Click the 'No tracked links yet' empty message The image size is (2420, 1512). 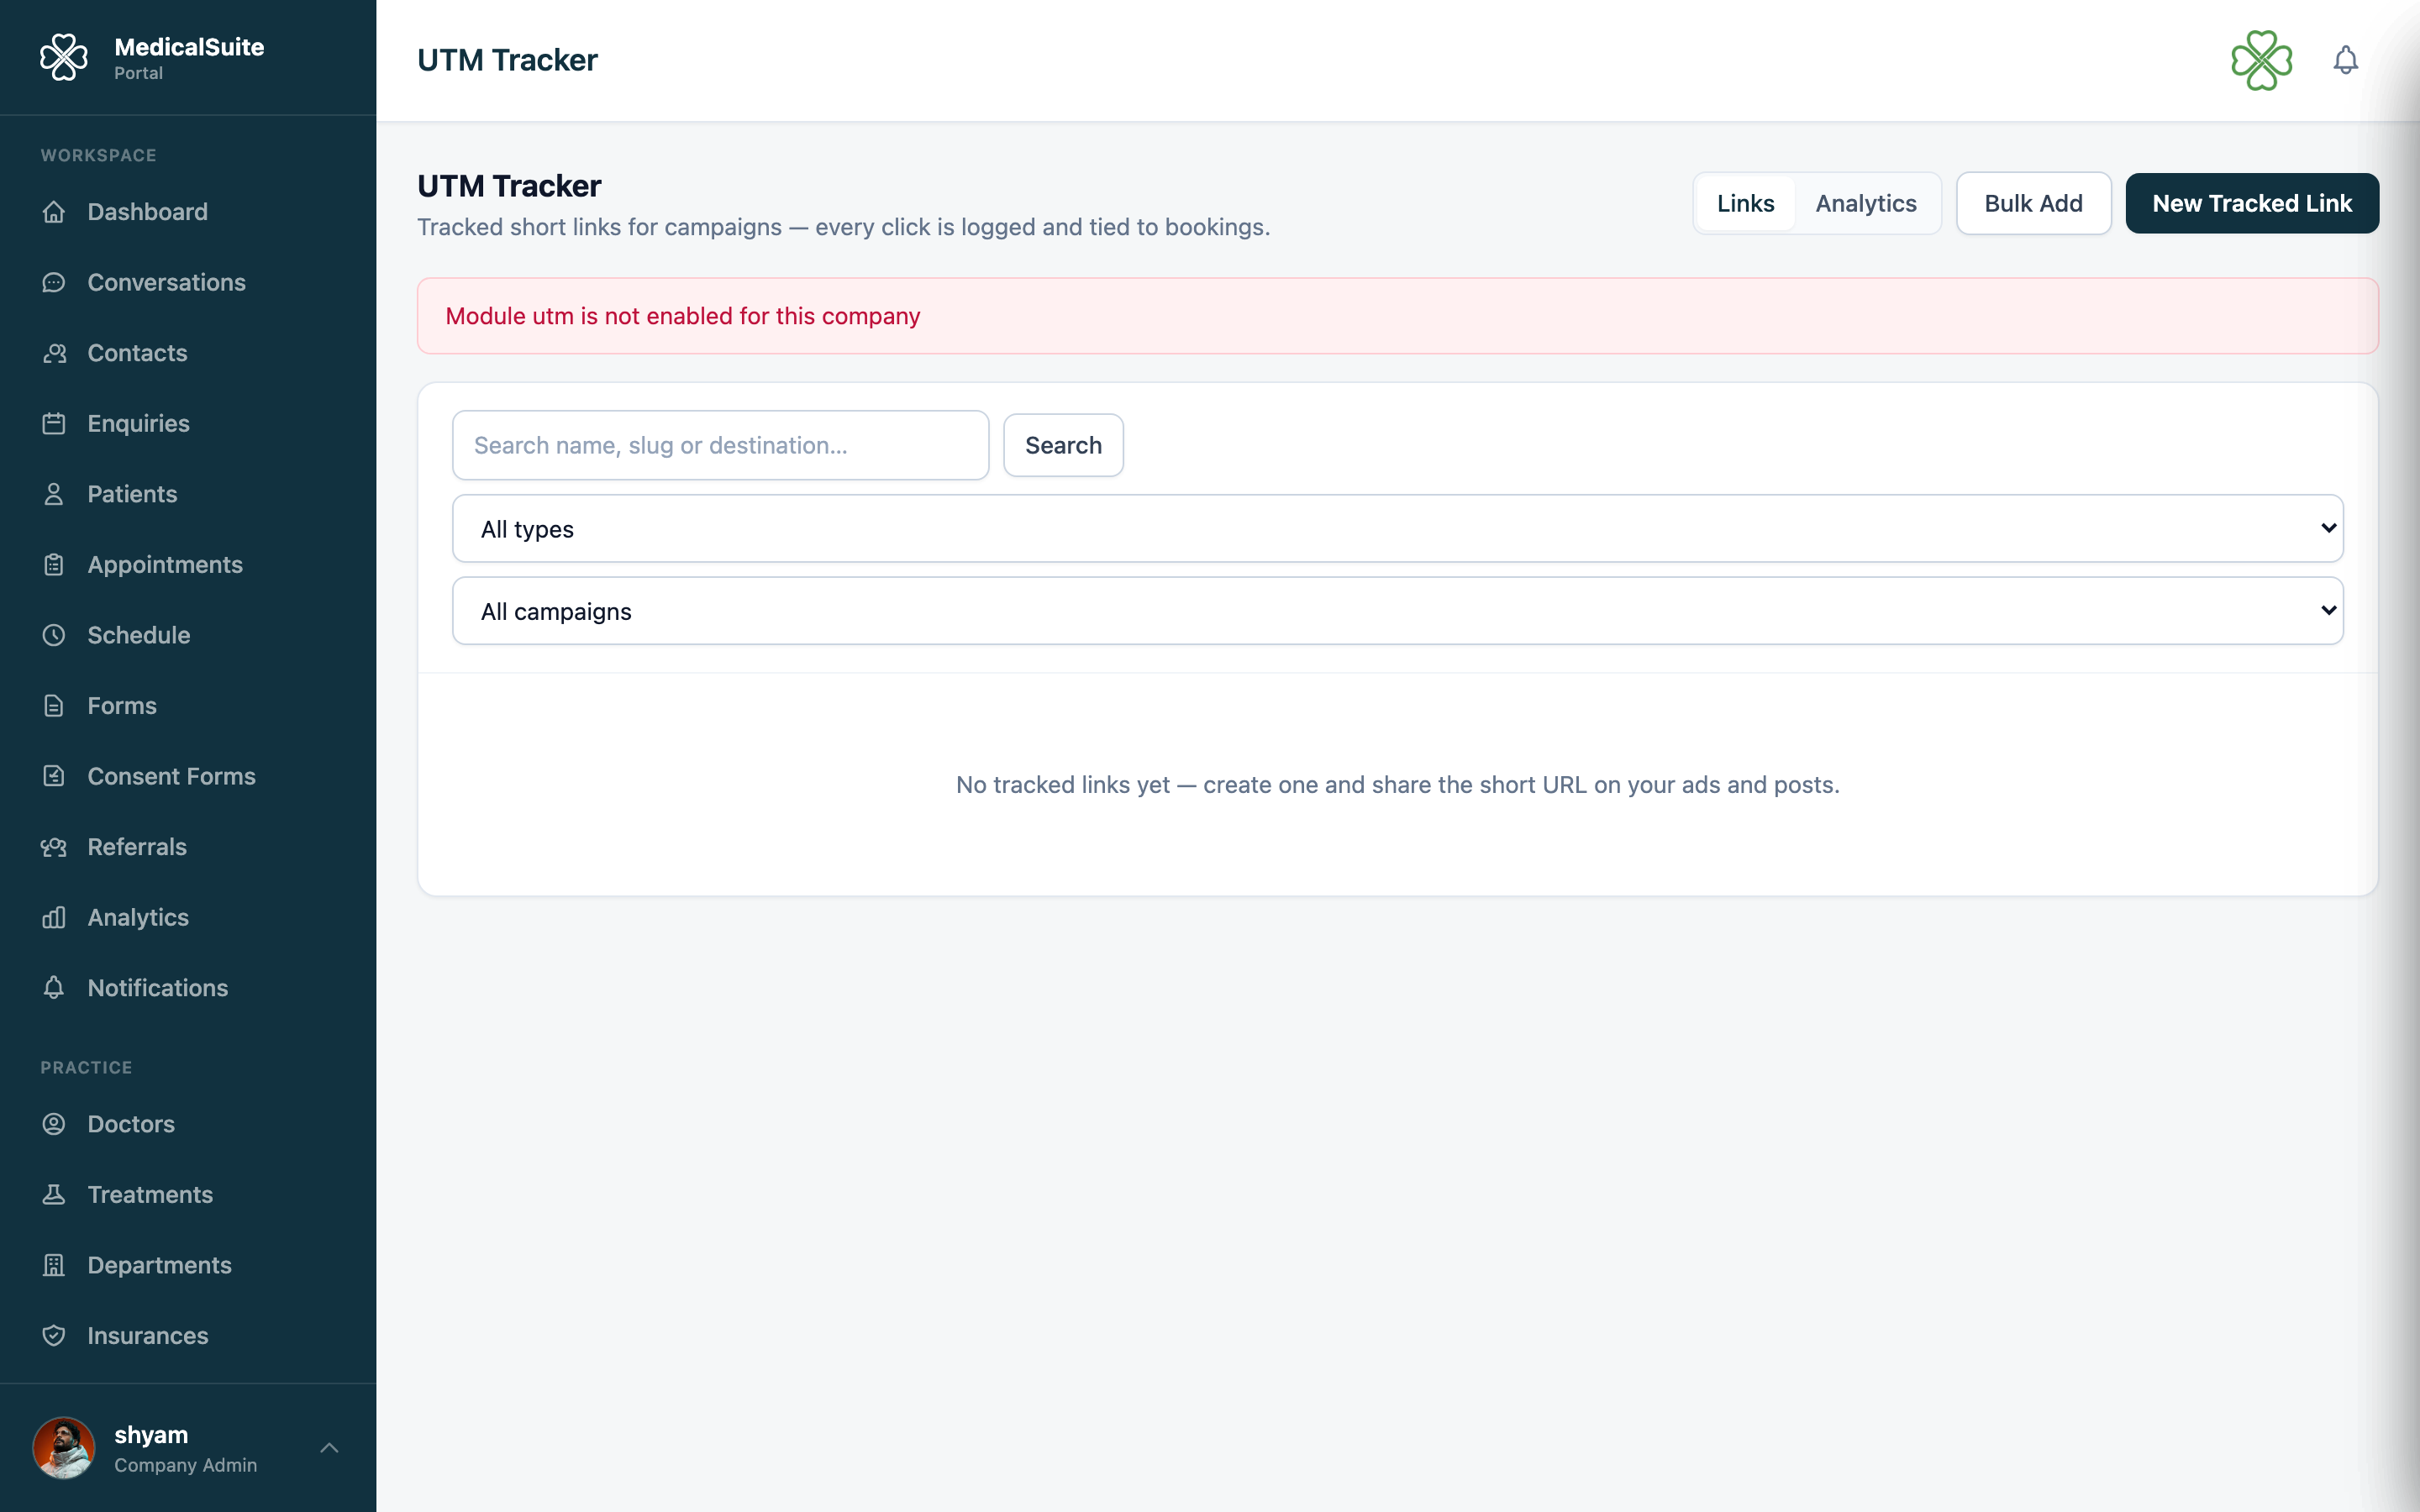1397,785
